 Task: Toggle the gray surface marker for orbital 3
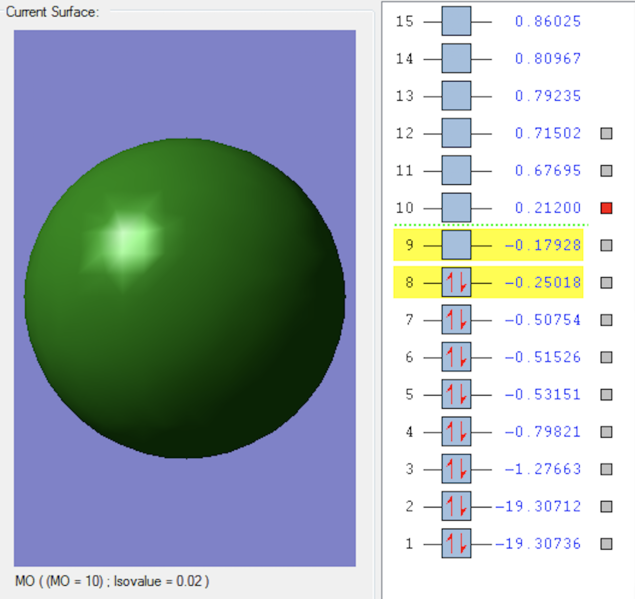(606, 469)
